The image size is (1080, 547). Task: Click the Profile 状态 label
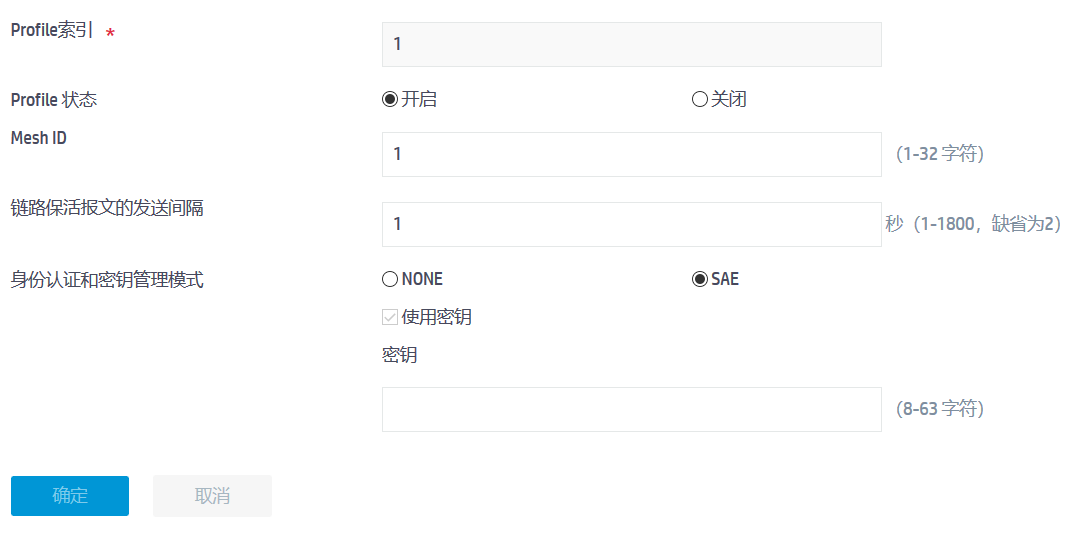(x=54, y=100)
